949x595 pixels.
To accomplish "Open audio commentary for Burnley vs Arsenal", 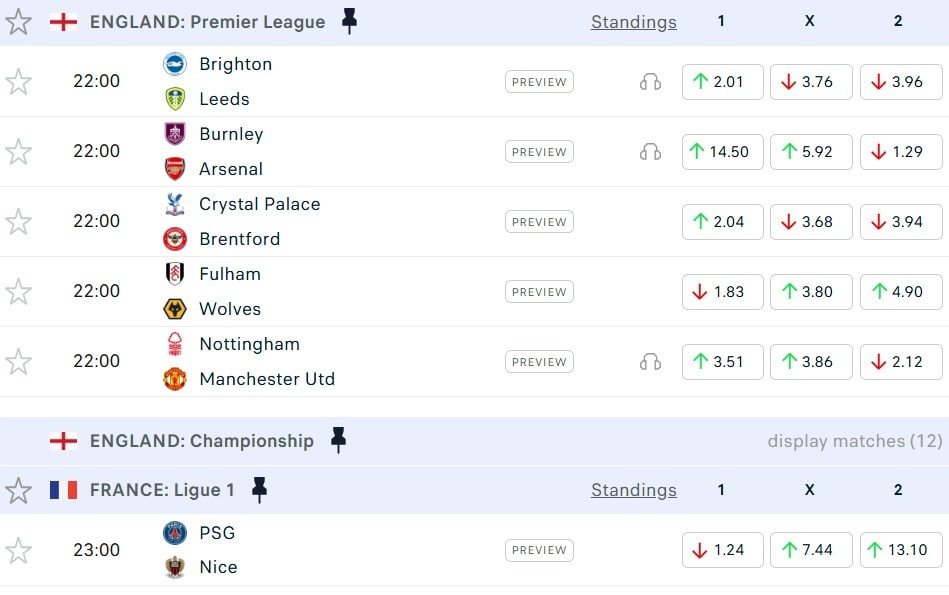I will (x=650, y=152).
